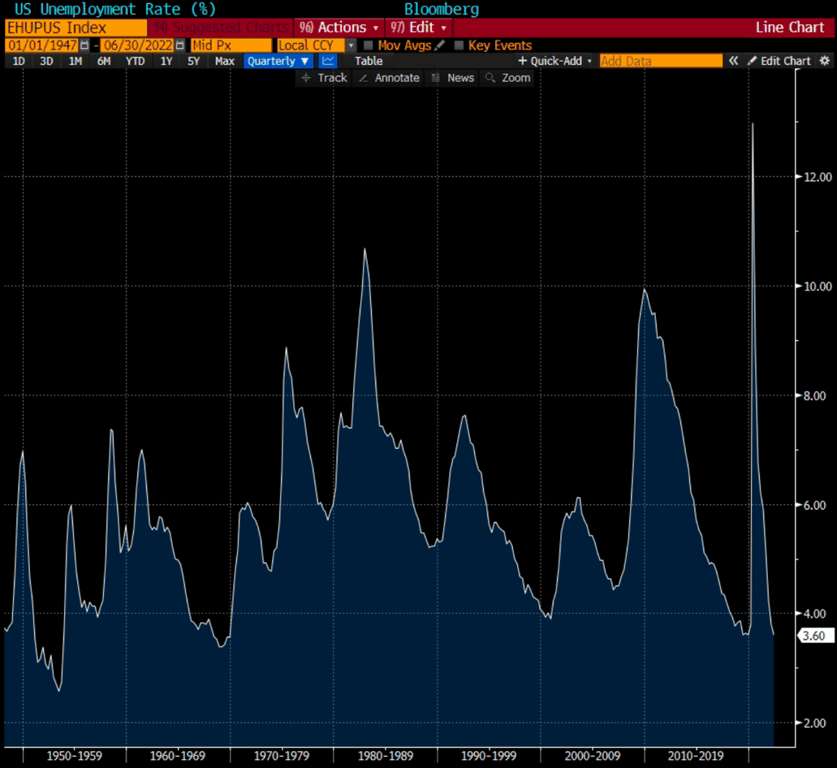Screen dimensions: 837x768
Task: Click the 1980-1989 axis label
Action: (385, 756)
